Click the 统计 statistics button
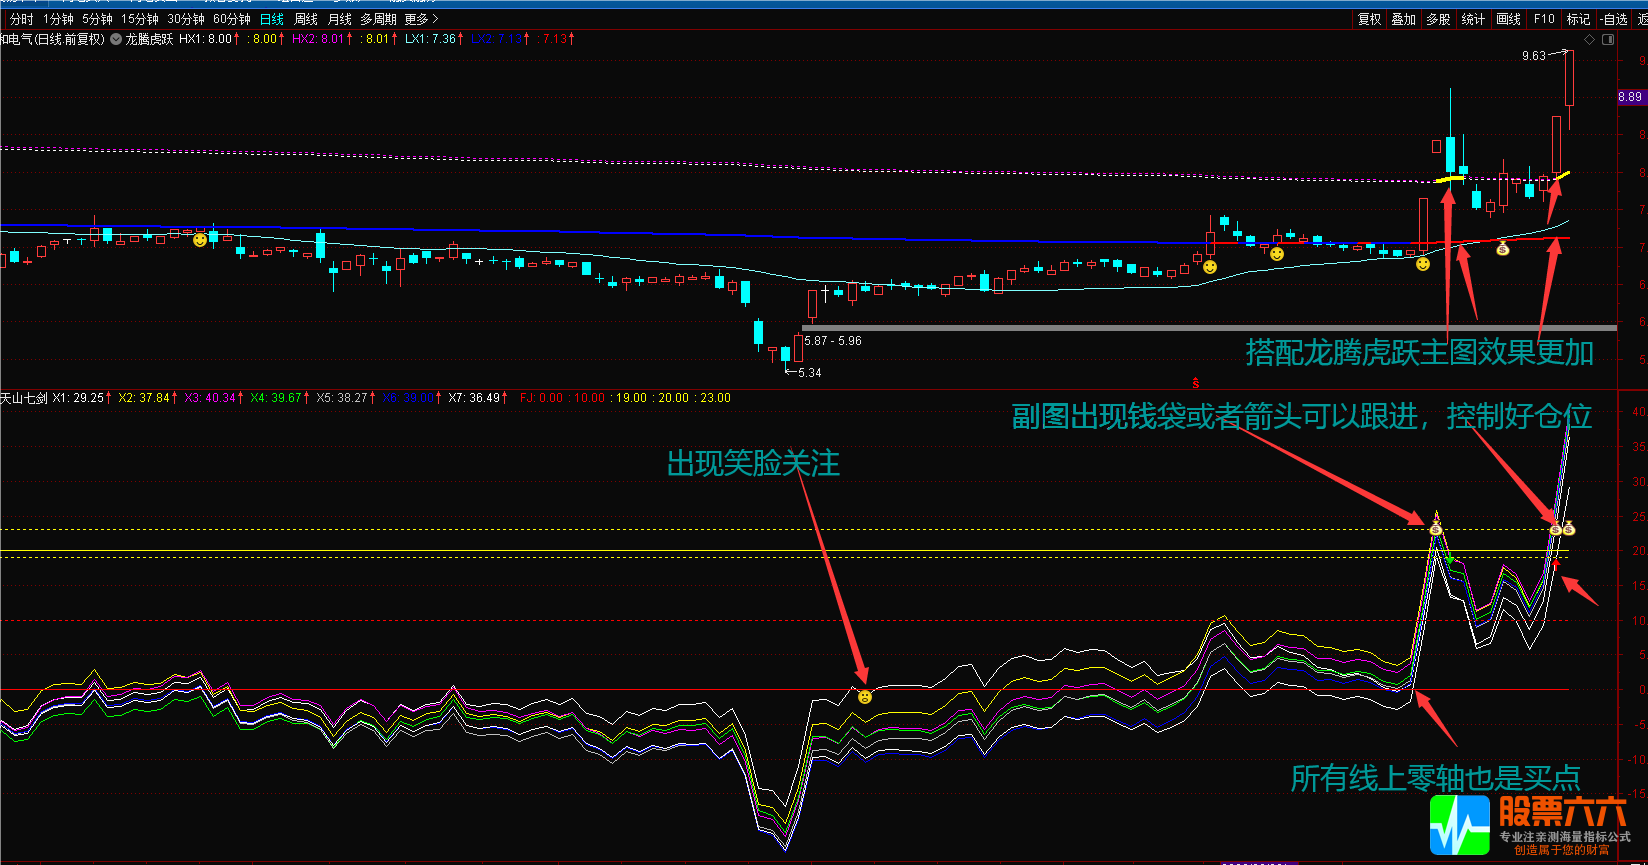 [1473, 19]
